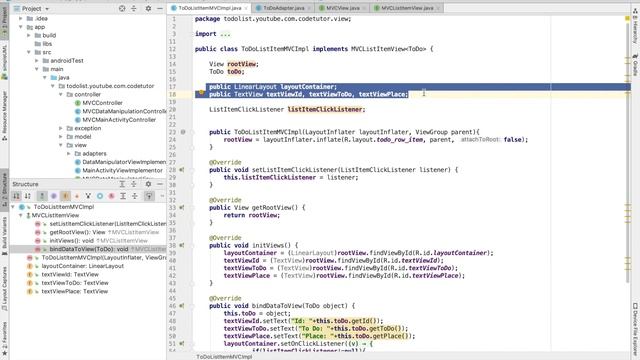
Task: Unfold the collapsed import statement ellipsis
Action: [x=225, y=34]
